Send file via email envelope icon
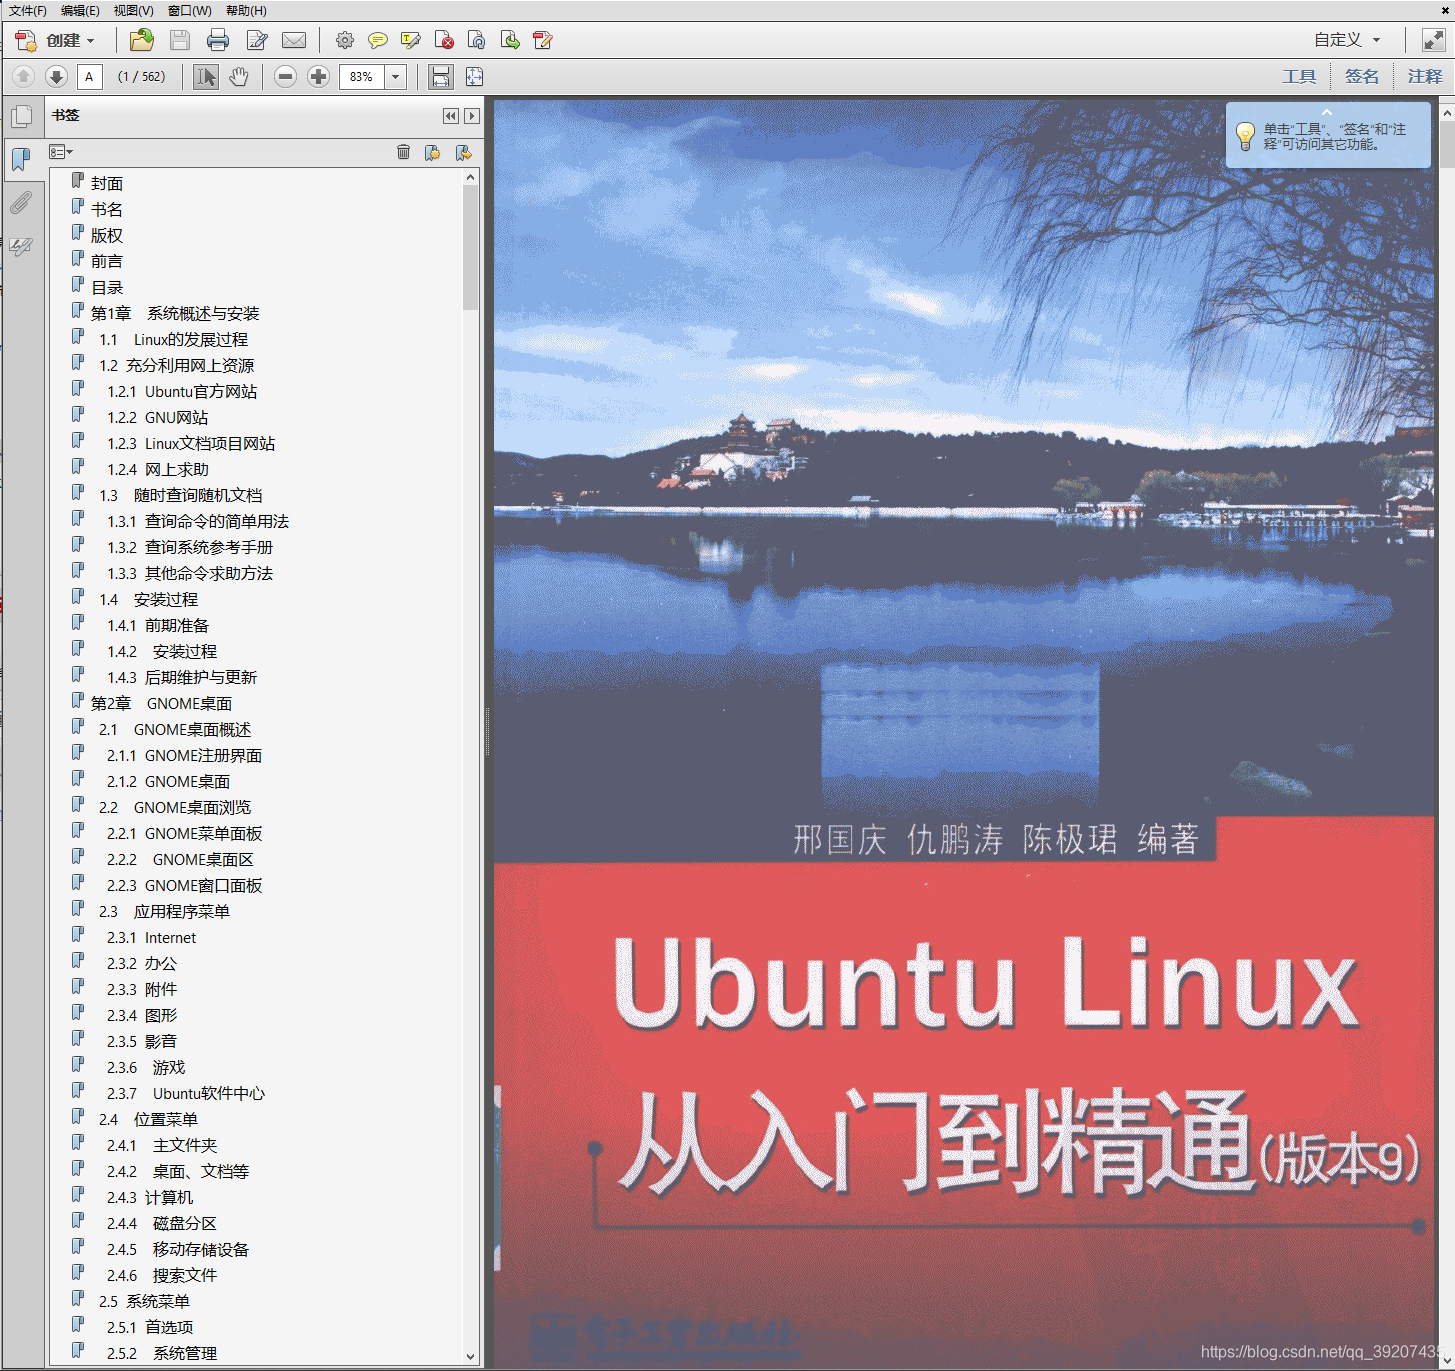 (294, 40)
